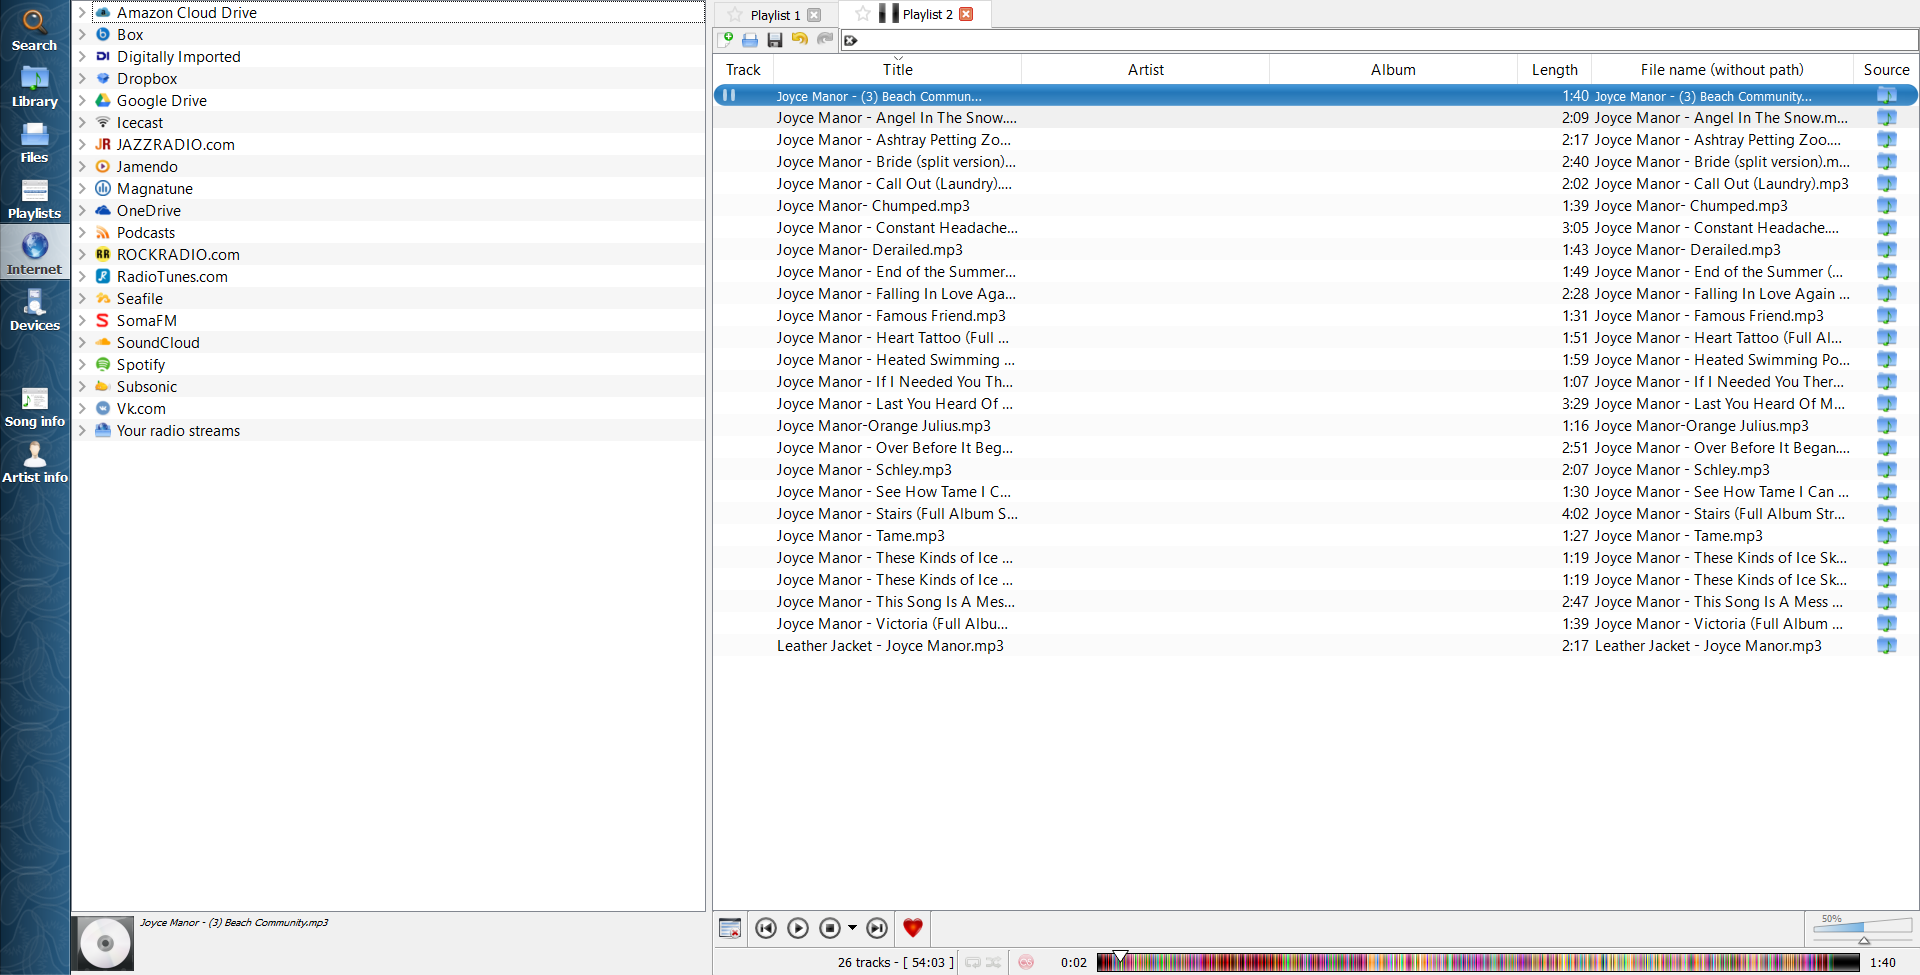The image size is (1920, 975).
Task: Click the load playlist icon
Action: click(750, 40)
